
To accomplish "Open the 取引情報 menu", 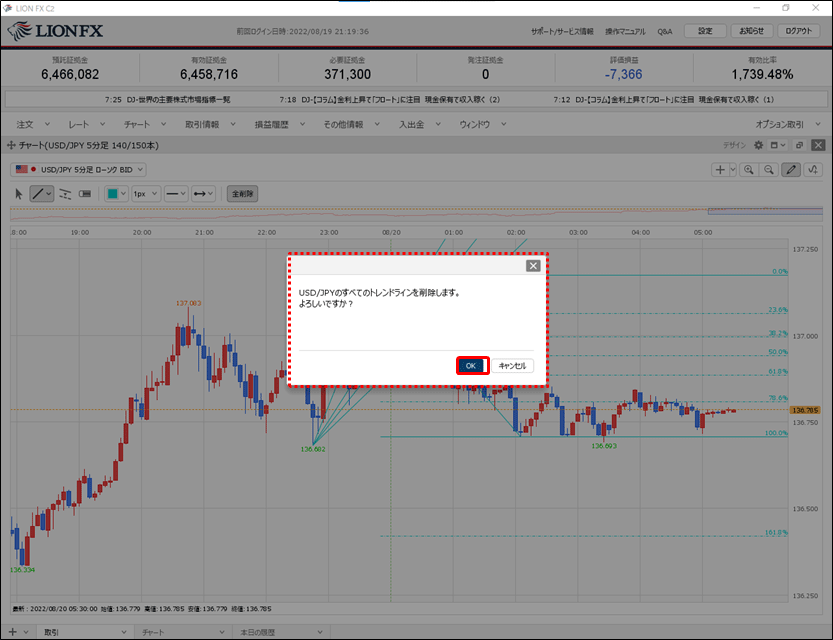I will tap(210, 124).
